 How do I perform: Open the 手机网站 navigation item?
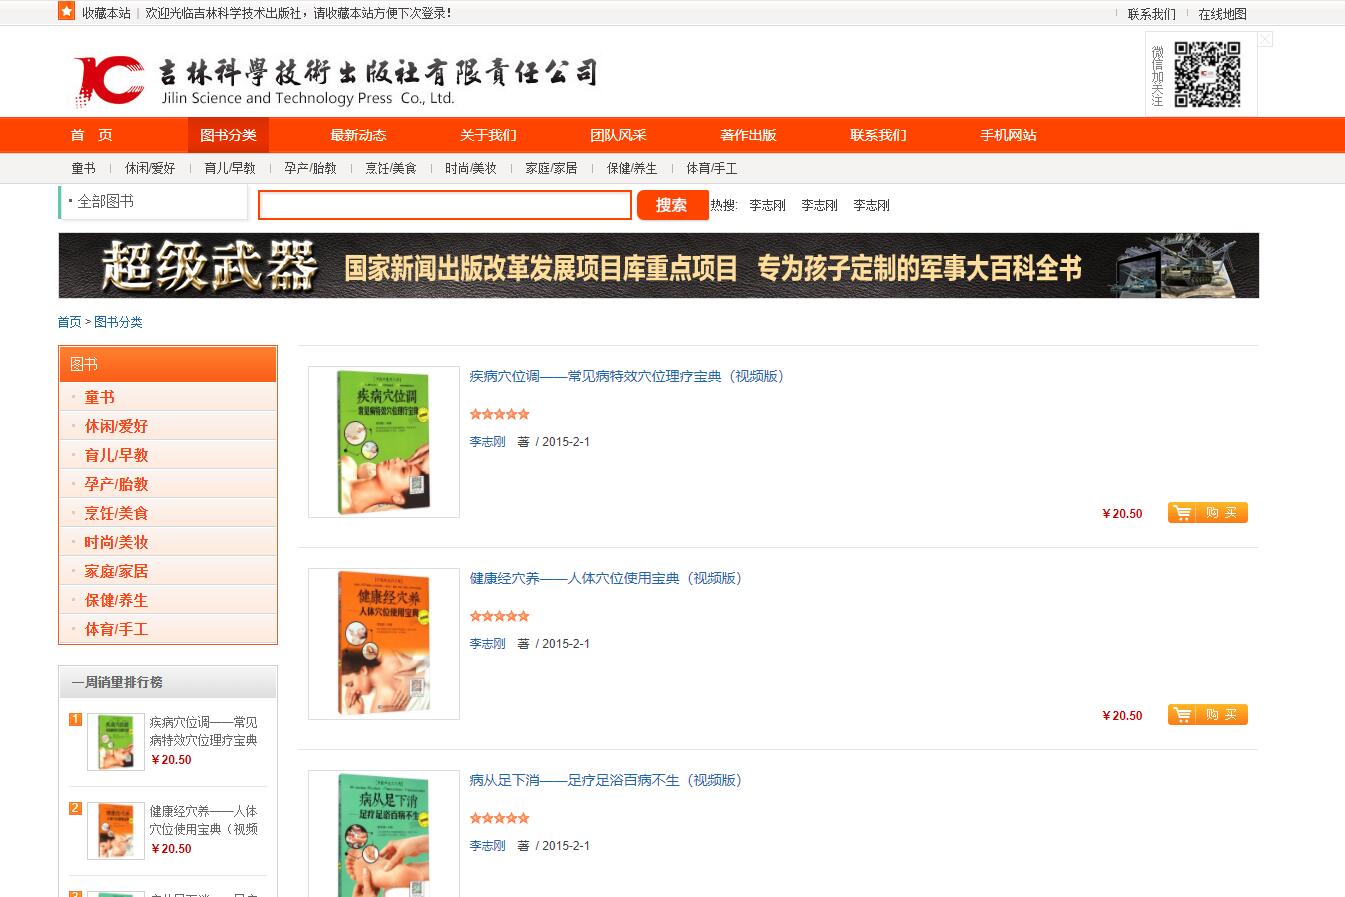(1008, 135)
